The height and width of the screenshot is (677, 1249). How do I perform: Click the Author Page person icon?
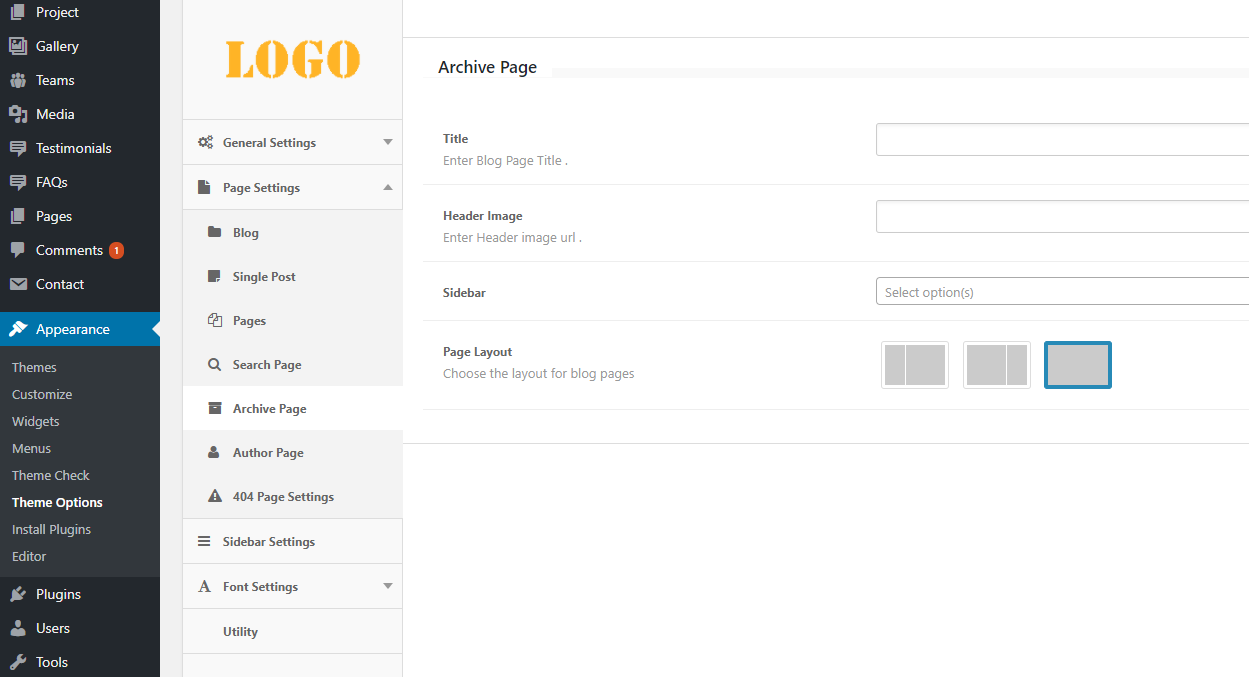click(214, 453)
